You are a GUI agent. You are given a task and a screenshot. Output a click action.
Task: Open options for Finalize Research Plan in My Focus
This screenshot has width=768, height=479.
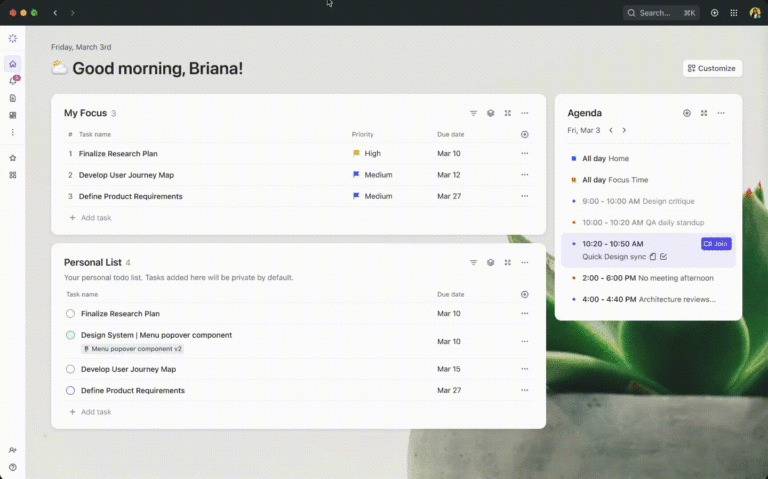(525, 153)
